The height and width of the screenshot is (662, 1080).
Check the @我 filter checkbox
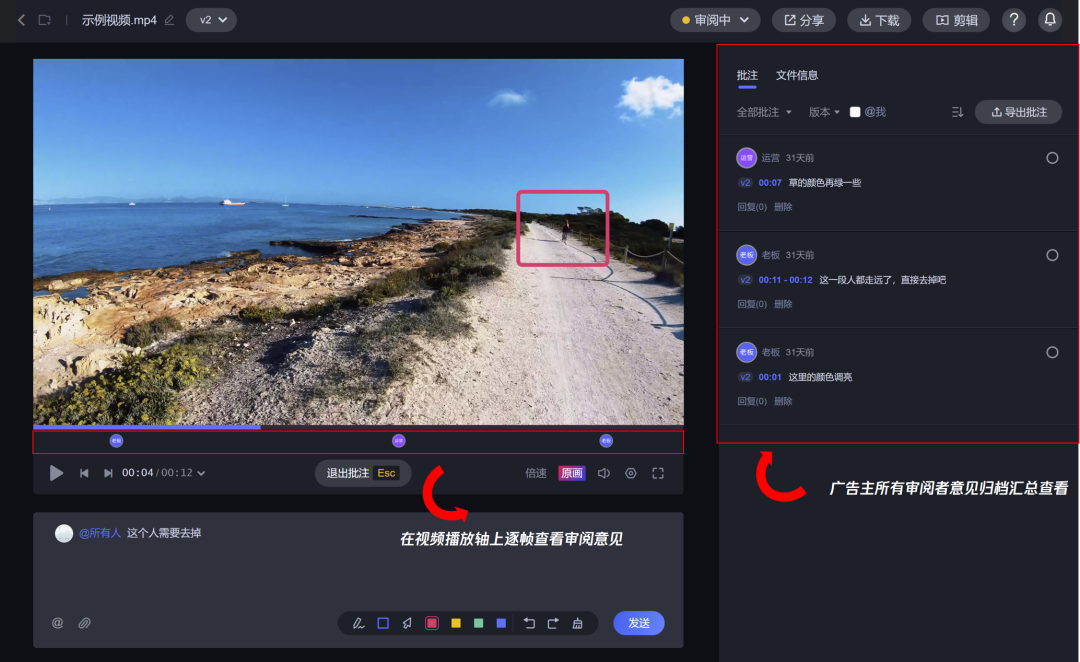click(855, 112)
